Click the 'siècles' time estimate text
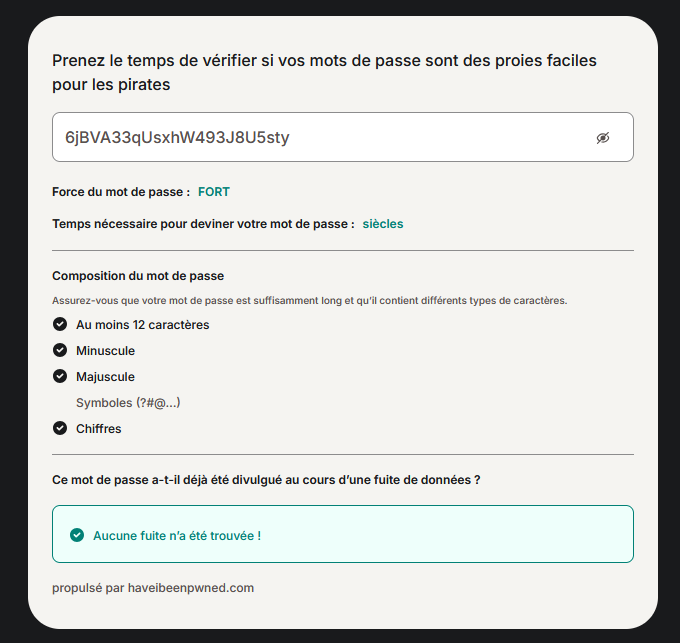Viewport: 680px width, 643px height. 383,224
